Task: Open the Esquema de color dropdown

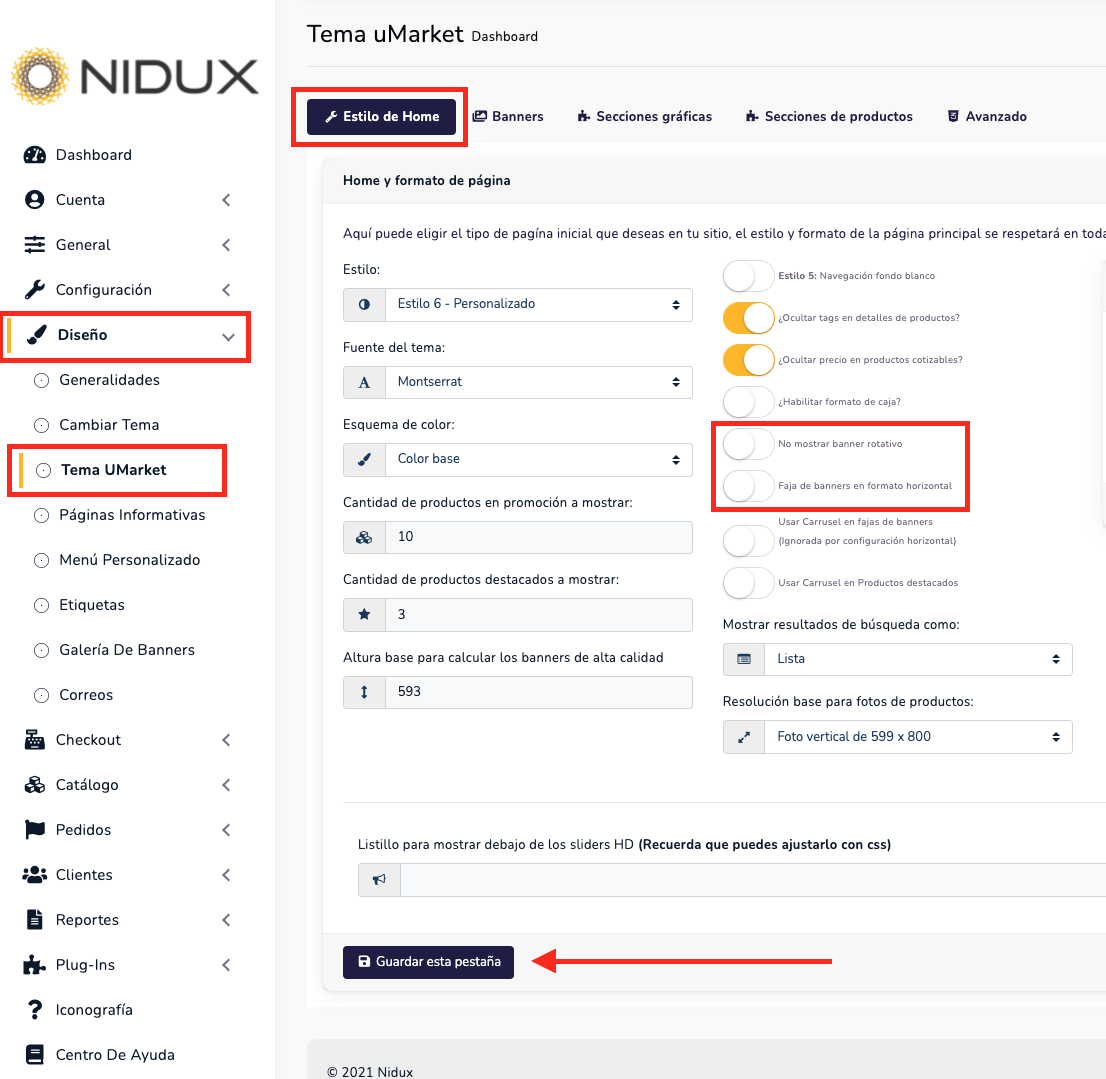Action: [539, 460]
